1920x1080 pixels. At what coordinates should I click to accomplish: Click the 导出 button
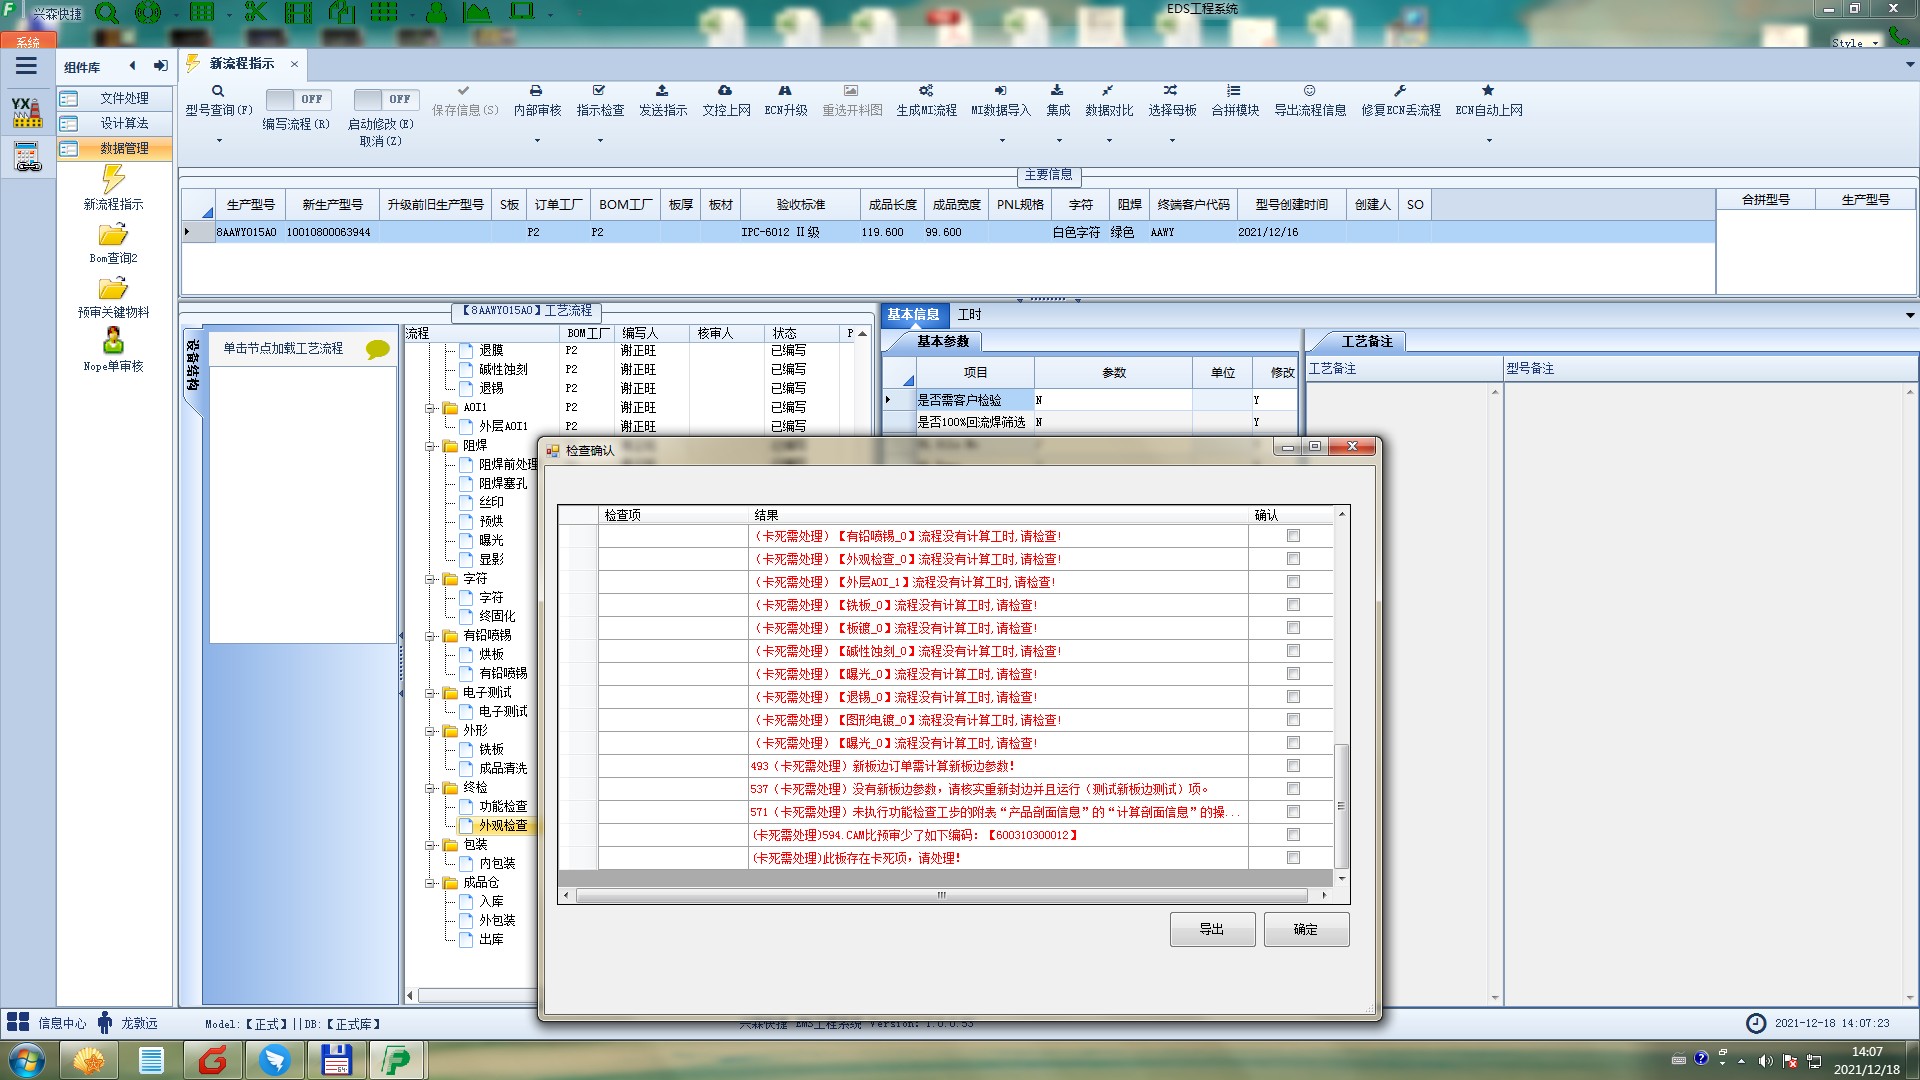pos(1212,929)
